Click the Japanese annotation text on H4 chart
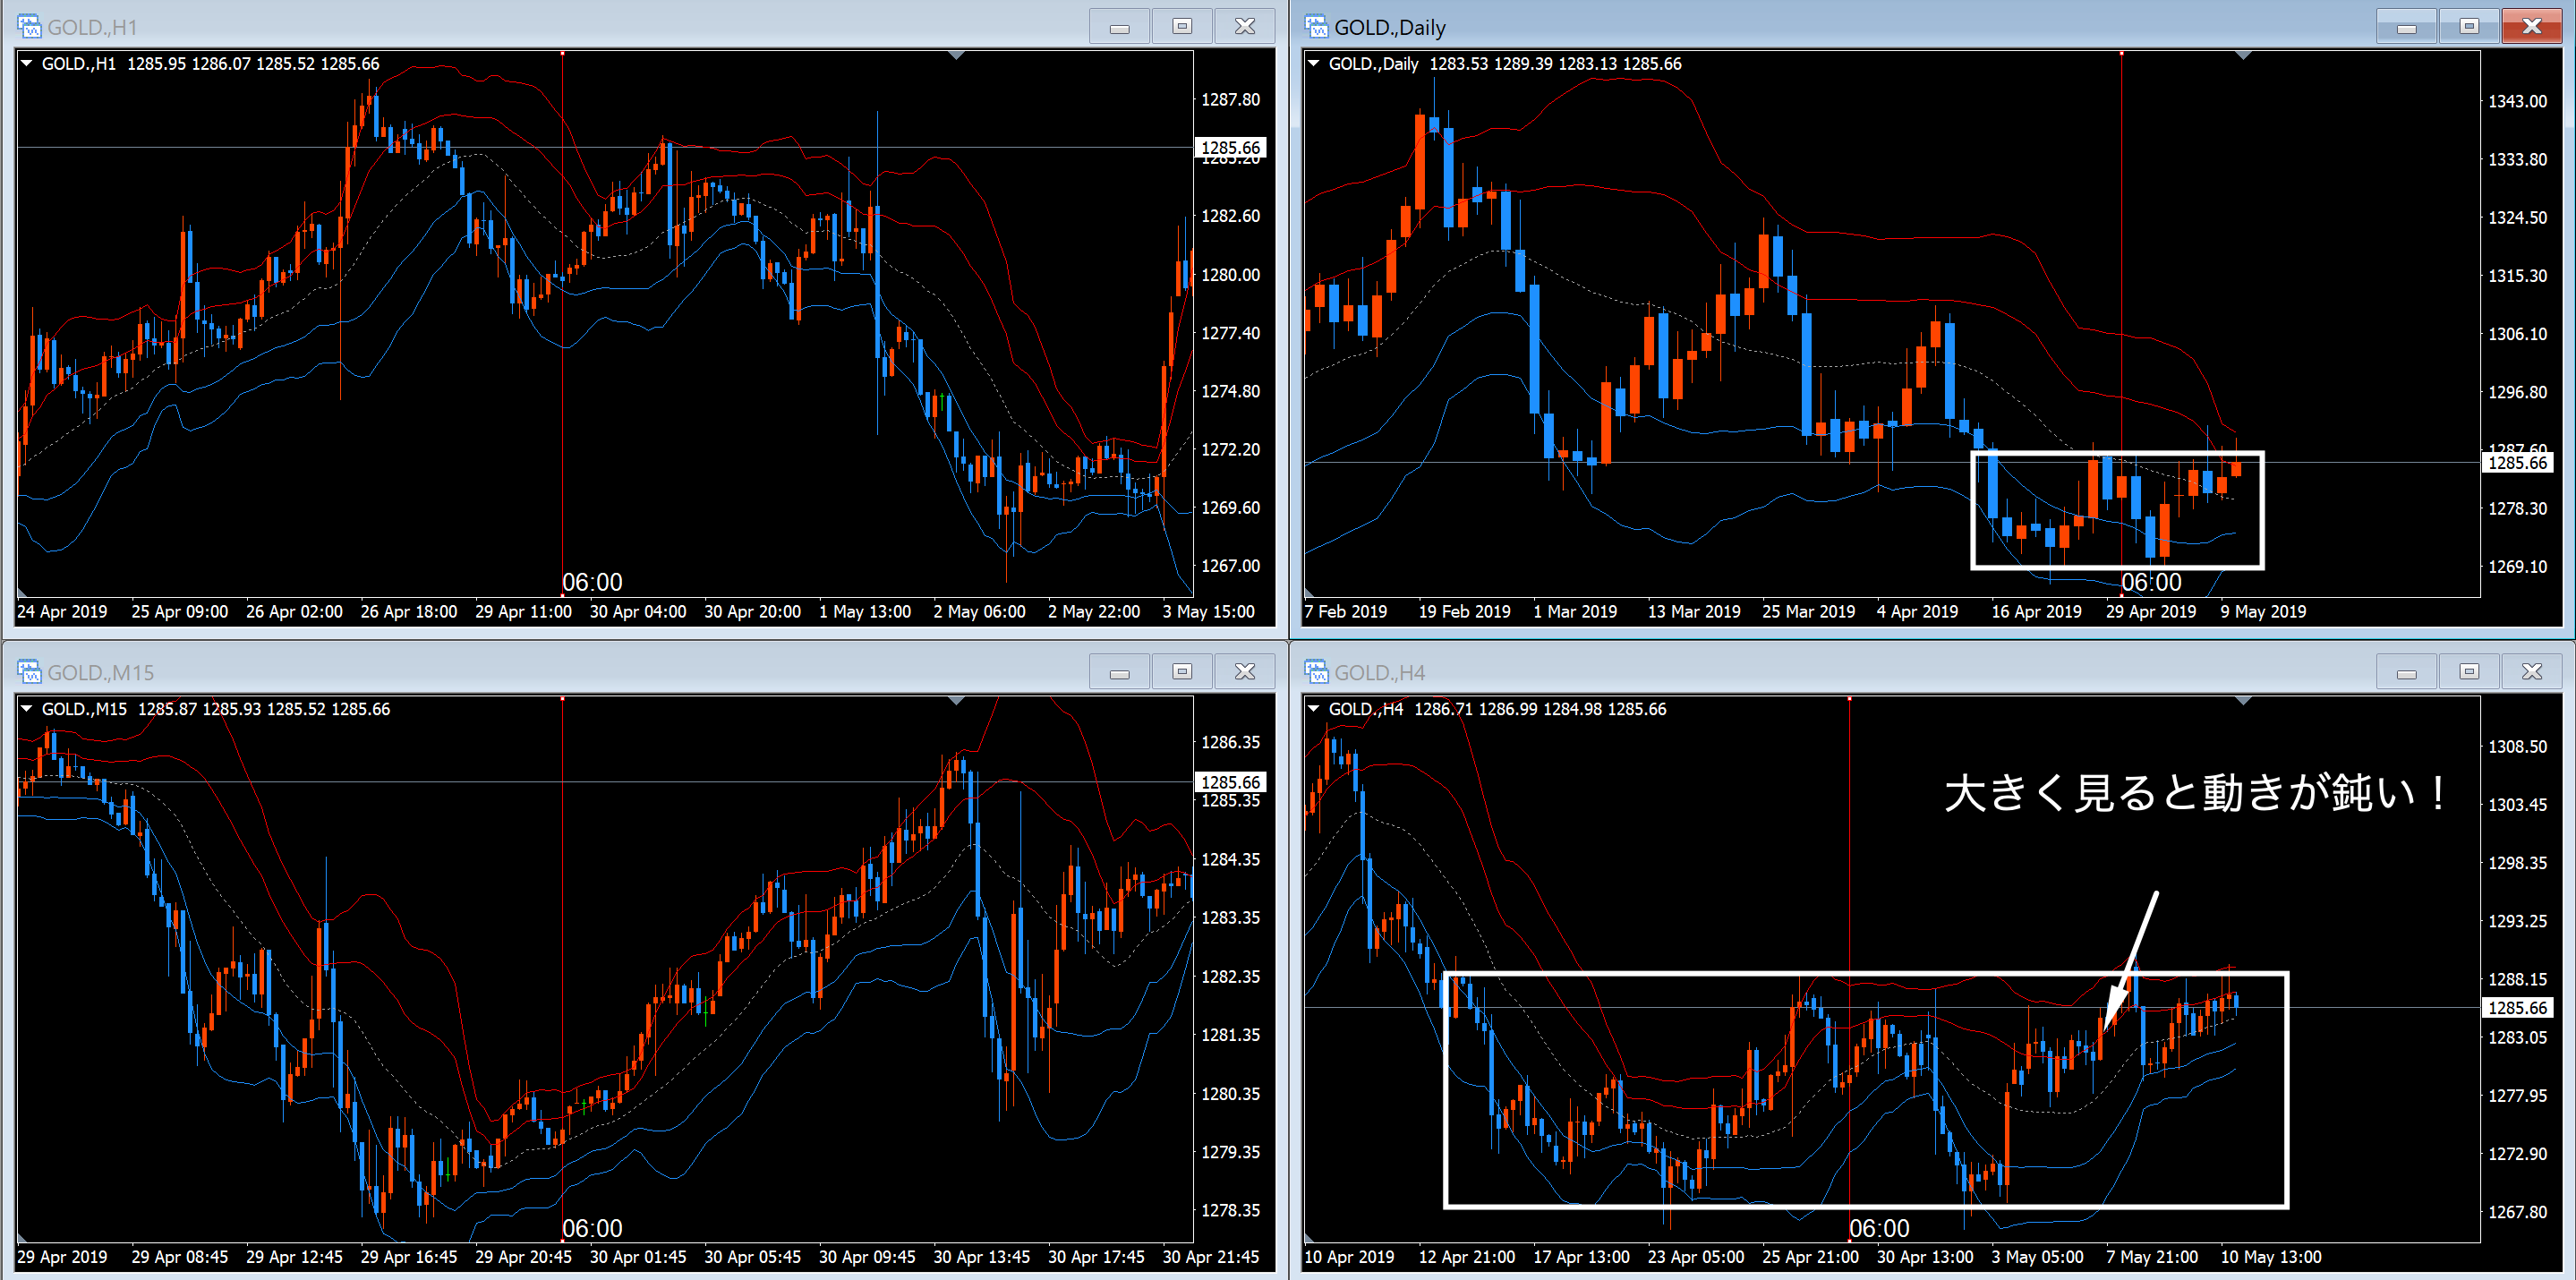 click(2195, 793)
